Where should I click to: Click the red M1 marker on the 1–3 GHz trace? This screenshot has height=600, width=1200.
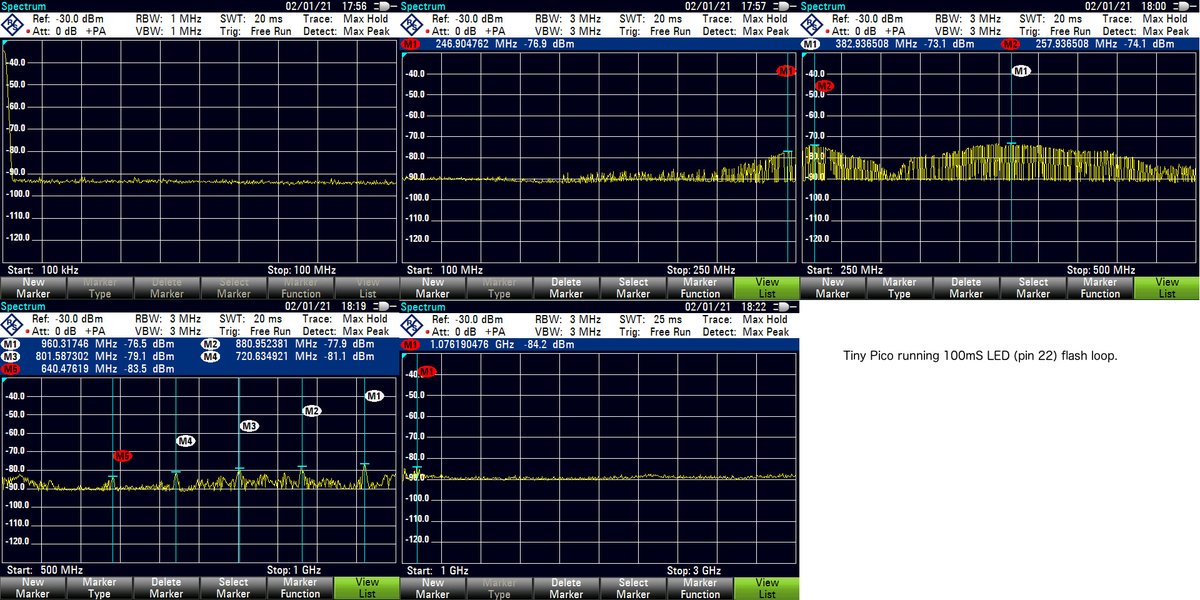(x=426, y=372)
